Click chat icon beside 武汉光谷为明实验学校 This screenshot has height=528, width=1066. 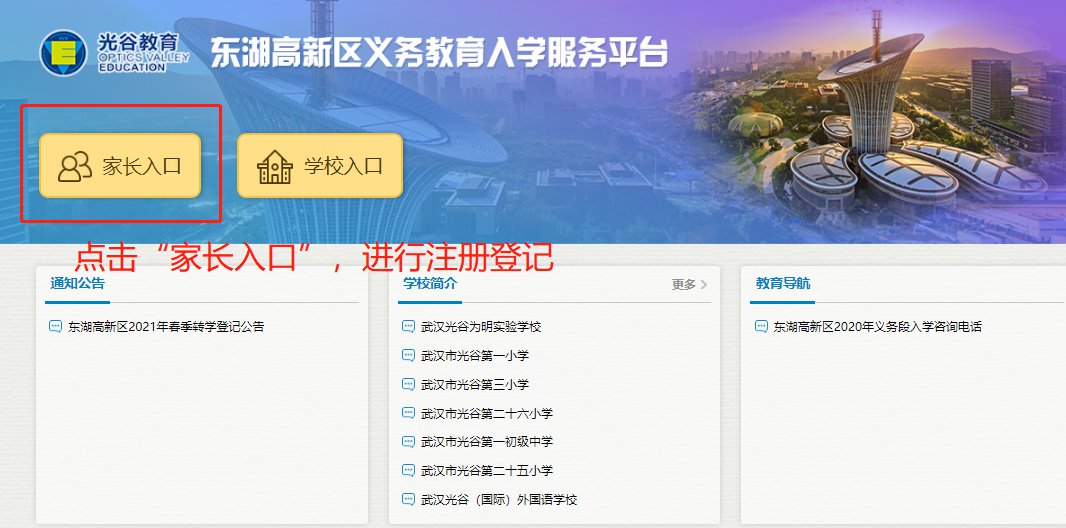408,326
